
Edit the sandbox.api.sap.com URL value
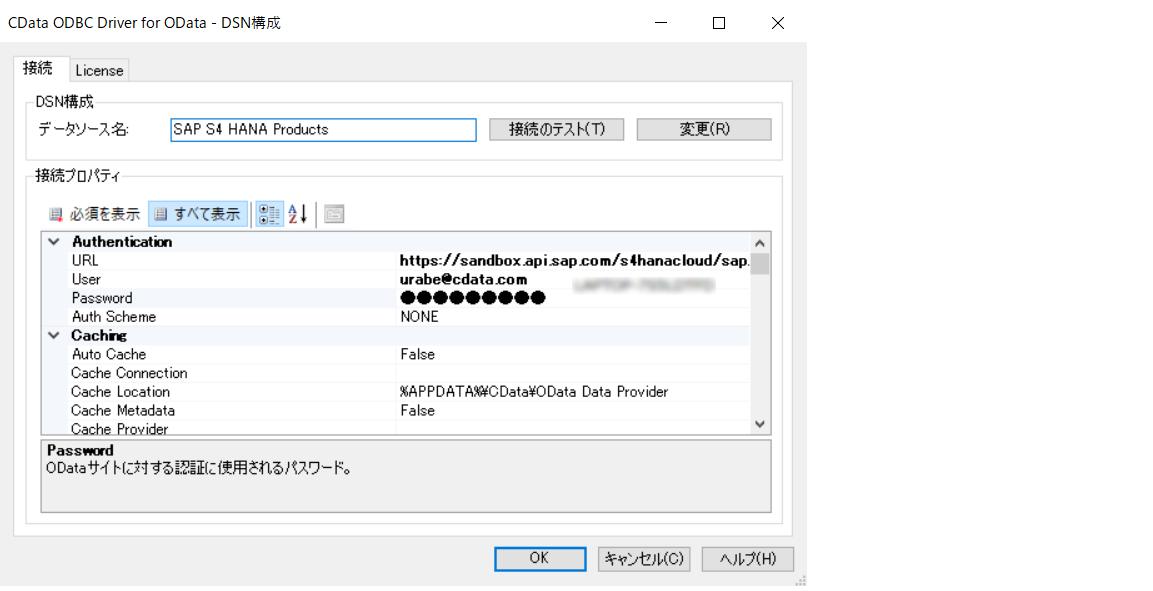(x=574, y=260)
